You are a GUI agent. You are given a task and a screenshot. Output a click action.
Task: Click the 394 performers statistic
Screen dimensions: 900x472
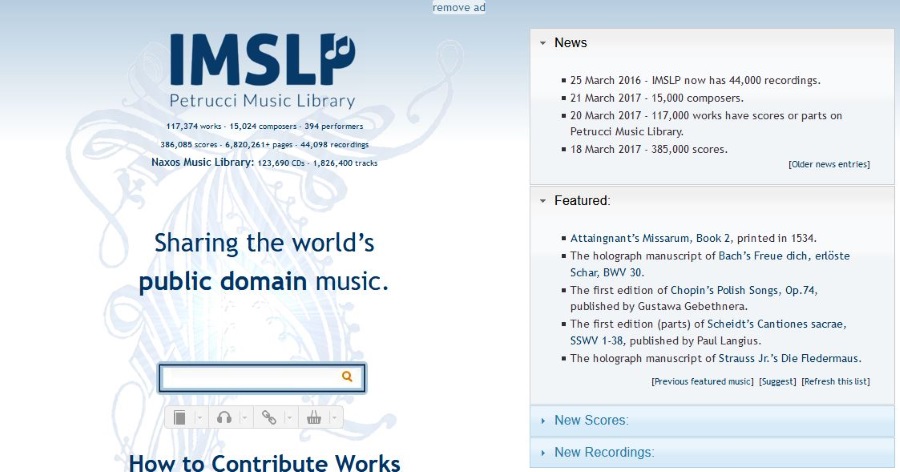pyautogui.click(x=333, y=126)
